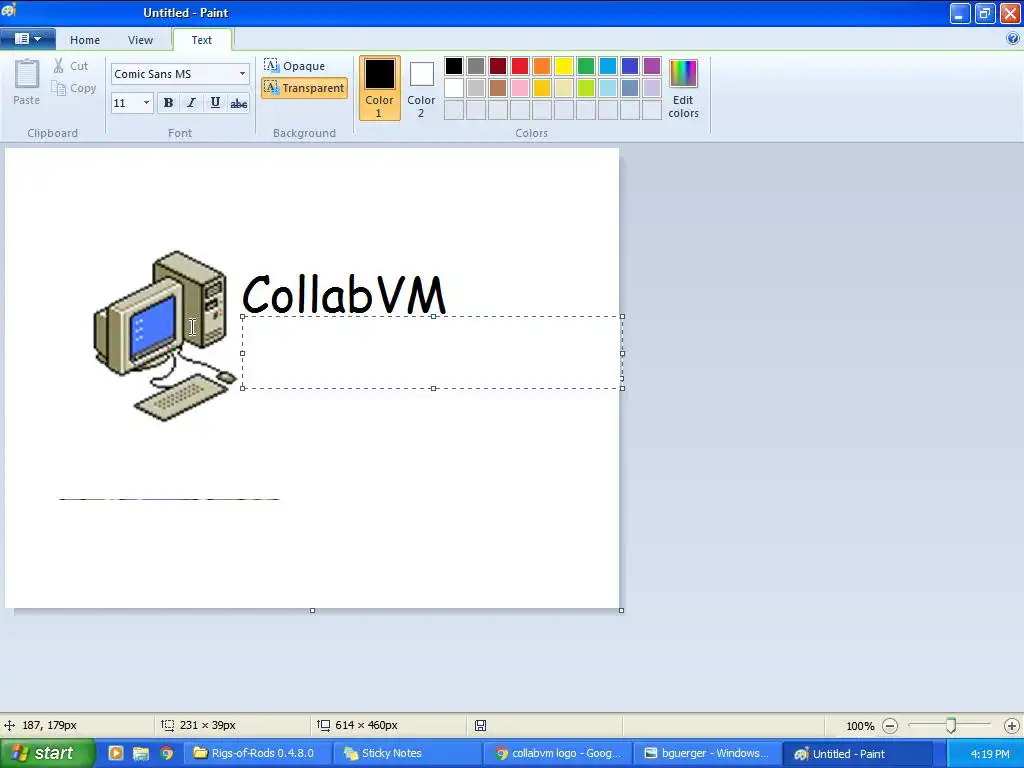The image size is (1024, 768).
Task: Open the Paint application menu button
Action: (27, 39)
